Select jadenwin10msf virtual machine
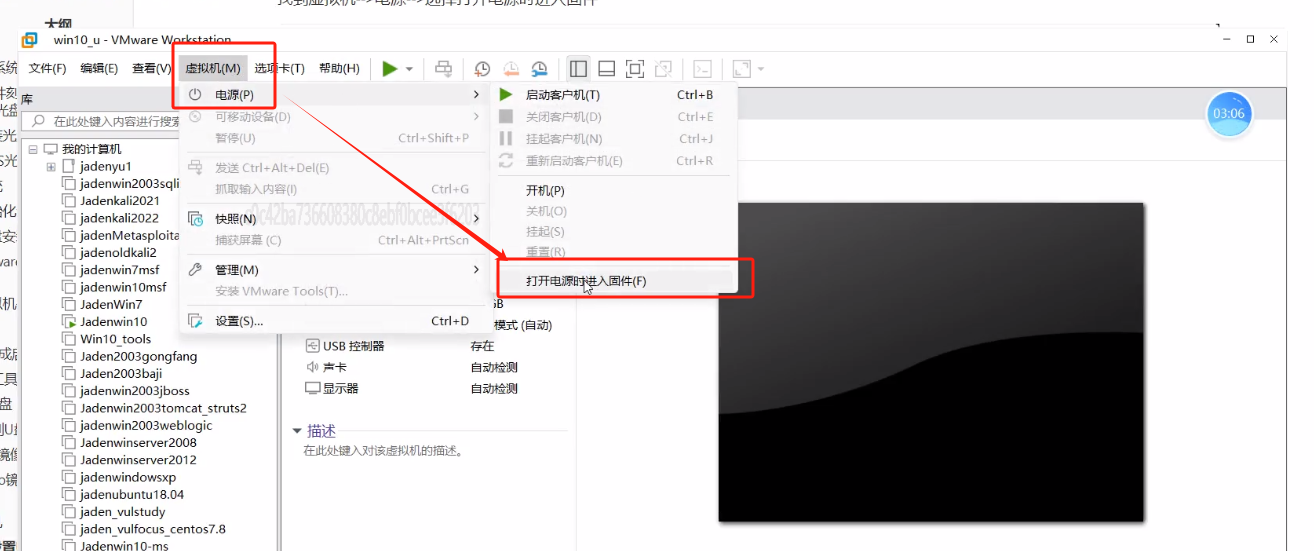The image size is (1314, 551). [x=123, y=287]
